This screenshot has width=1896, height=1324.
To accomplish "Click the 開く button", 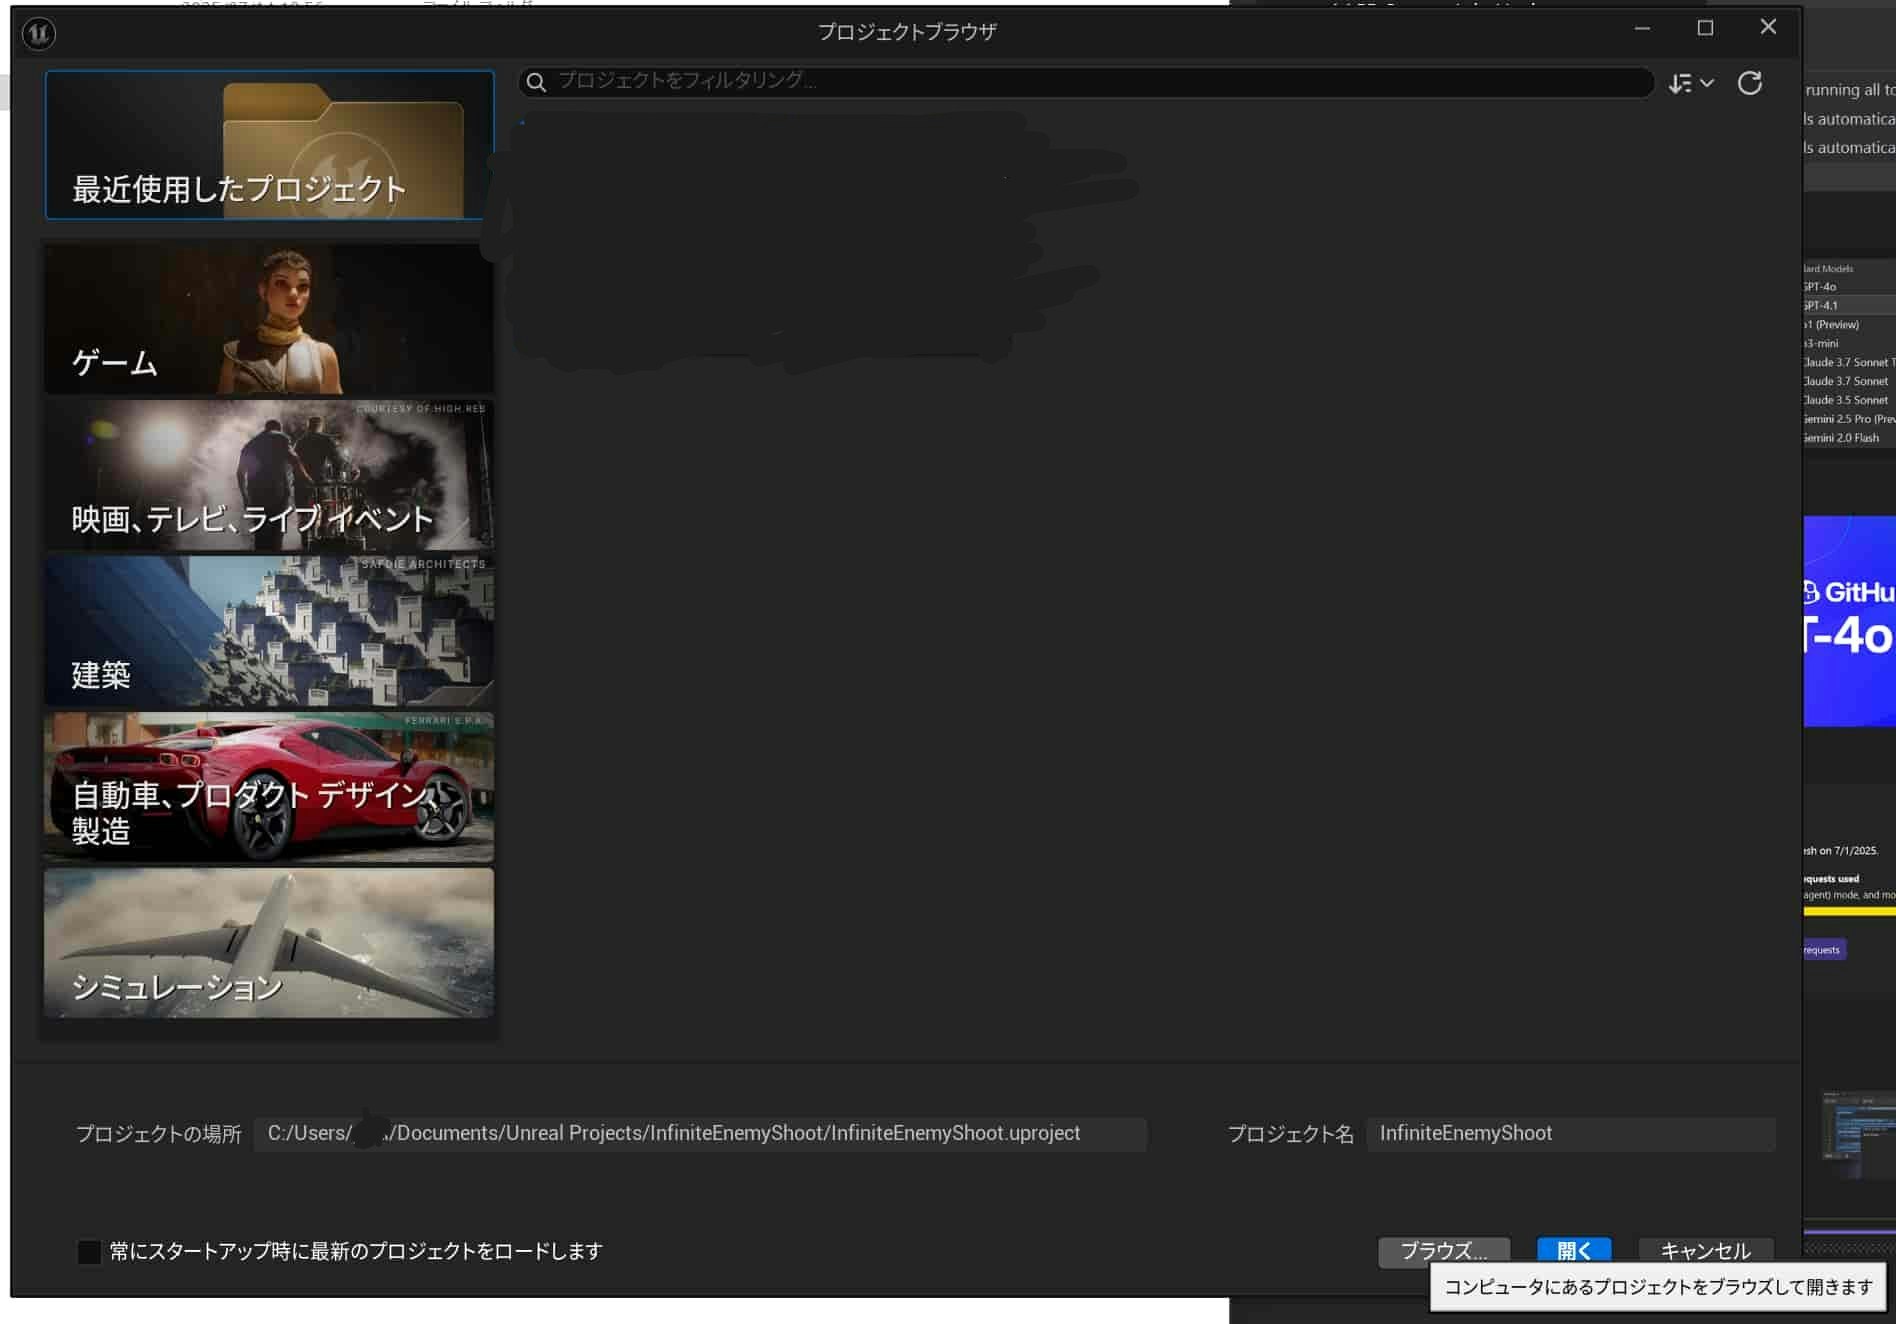I will point(1574,1251).
